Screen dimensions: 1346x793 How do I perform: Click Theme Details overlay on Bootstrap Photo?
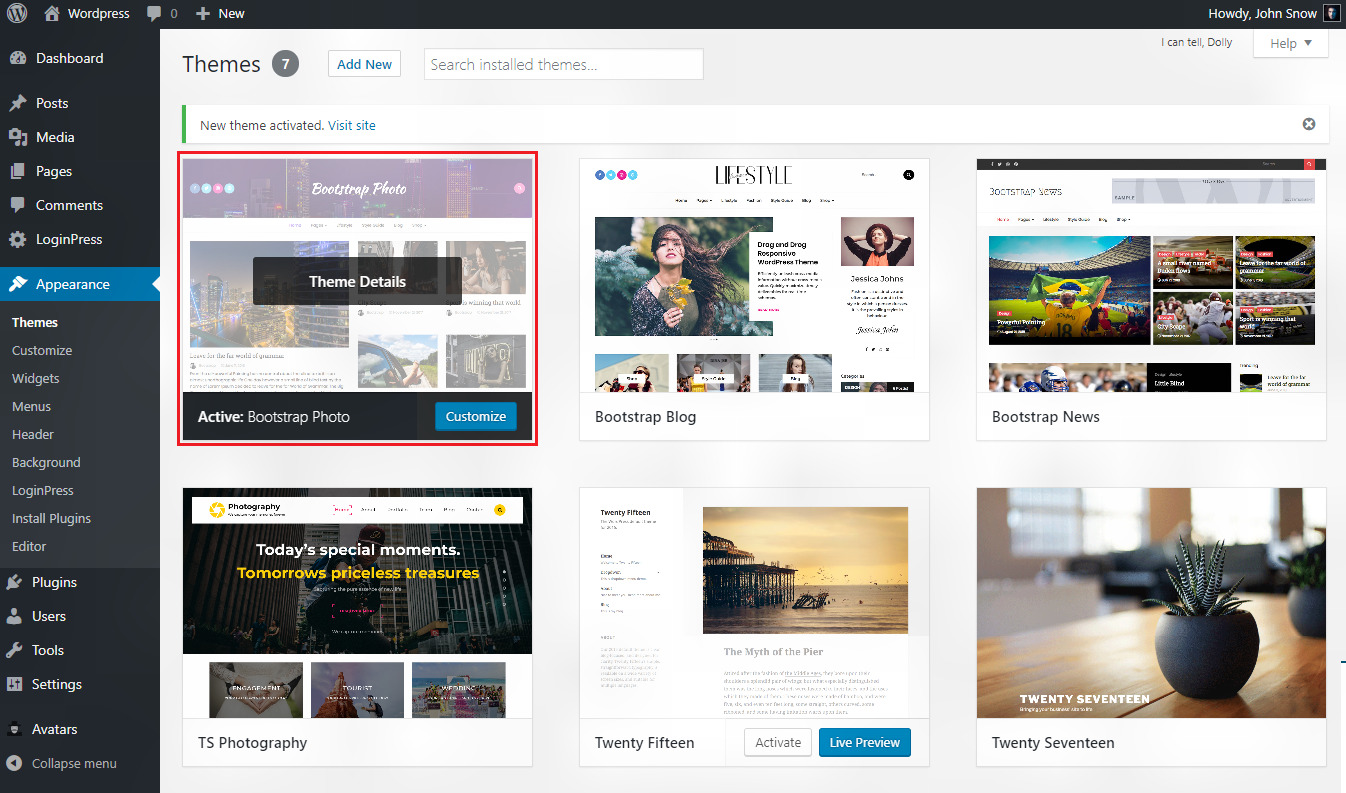point(357,281)
